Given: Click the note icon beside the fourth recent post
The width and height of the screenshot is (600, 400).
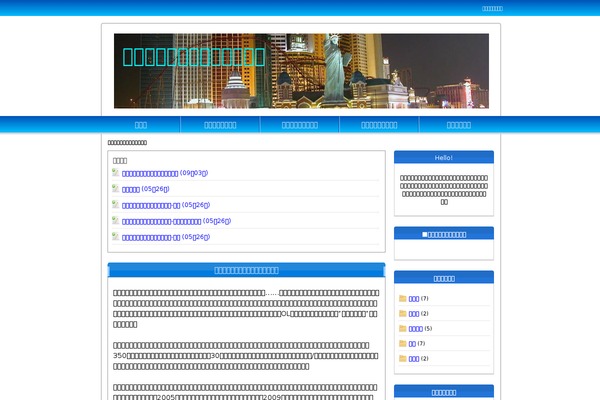Looking at the screenshot, I should tap(115, 220).
